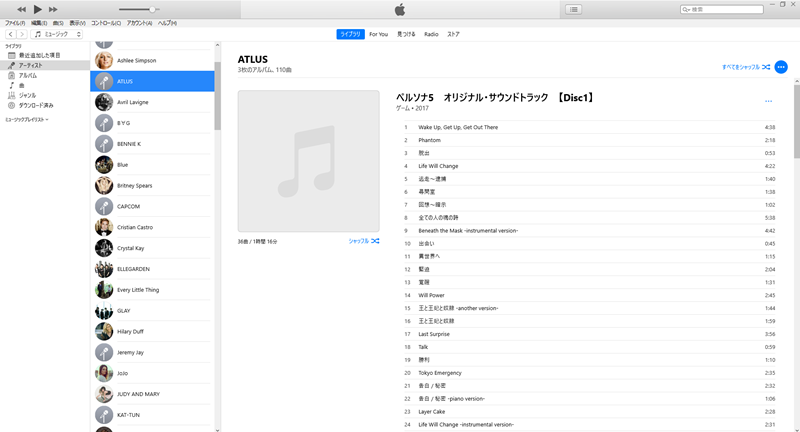800x432 pixels.
Task: Switch to the 見つける tab
Action: [x=406, y=34]
